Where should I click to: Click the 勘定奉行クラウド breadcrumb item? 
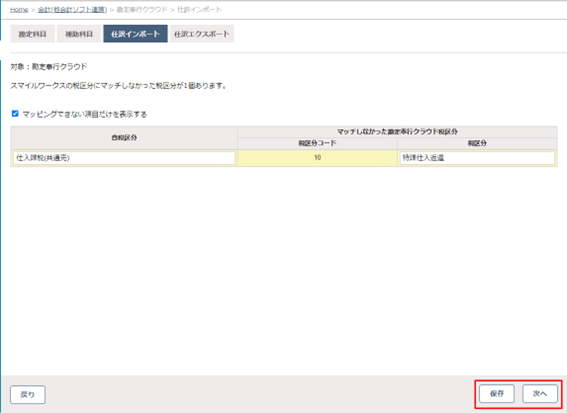tap(142, 10)
